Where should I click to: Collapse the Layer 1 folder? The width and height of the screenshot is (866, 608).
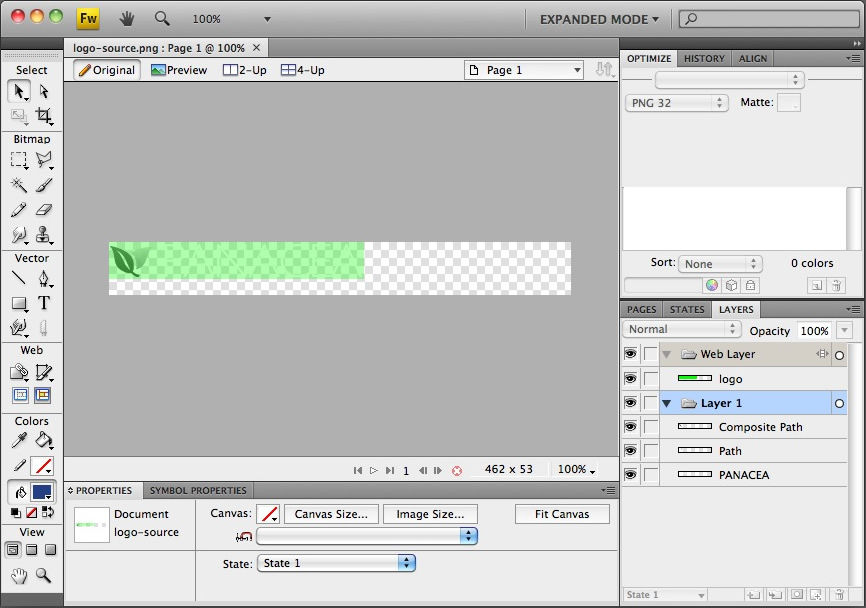point(667,403)
